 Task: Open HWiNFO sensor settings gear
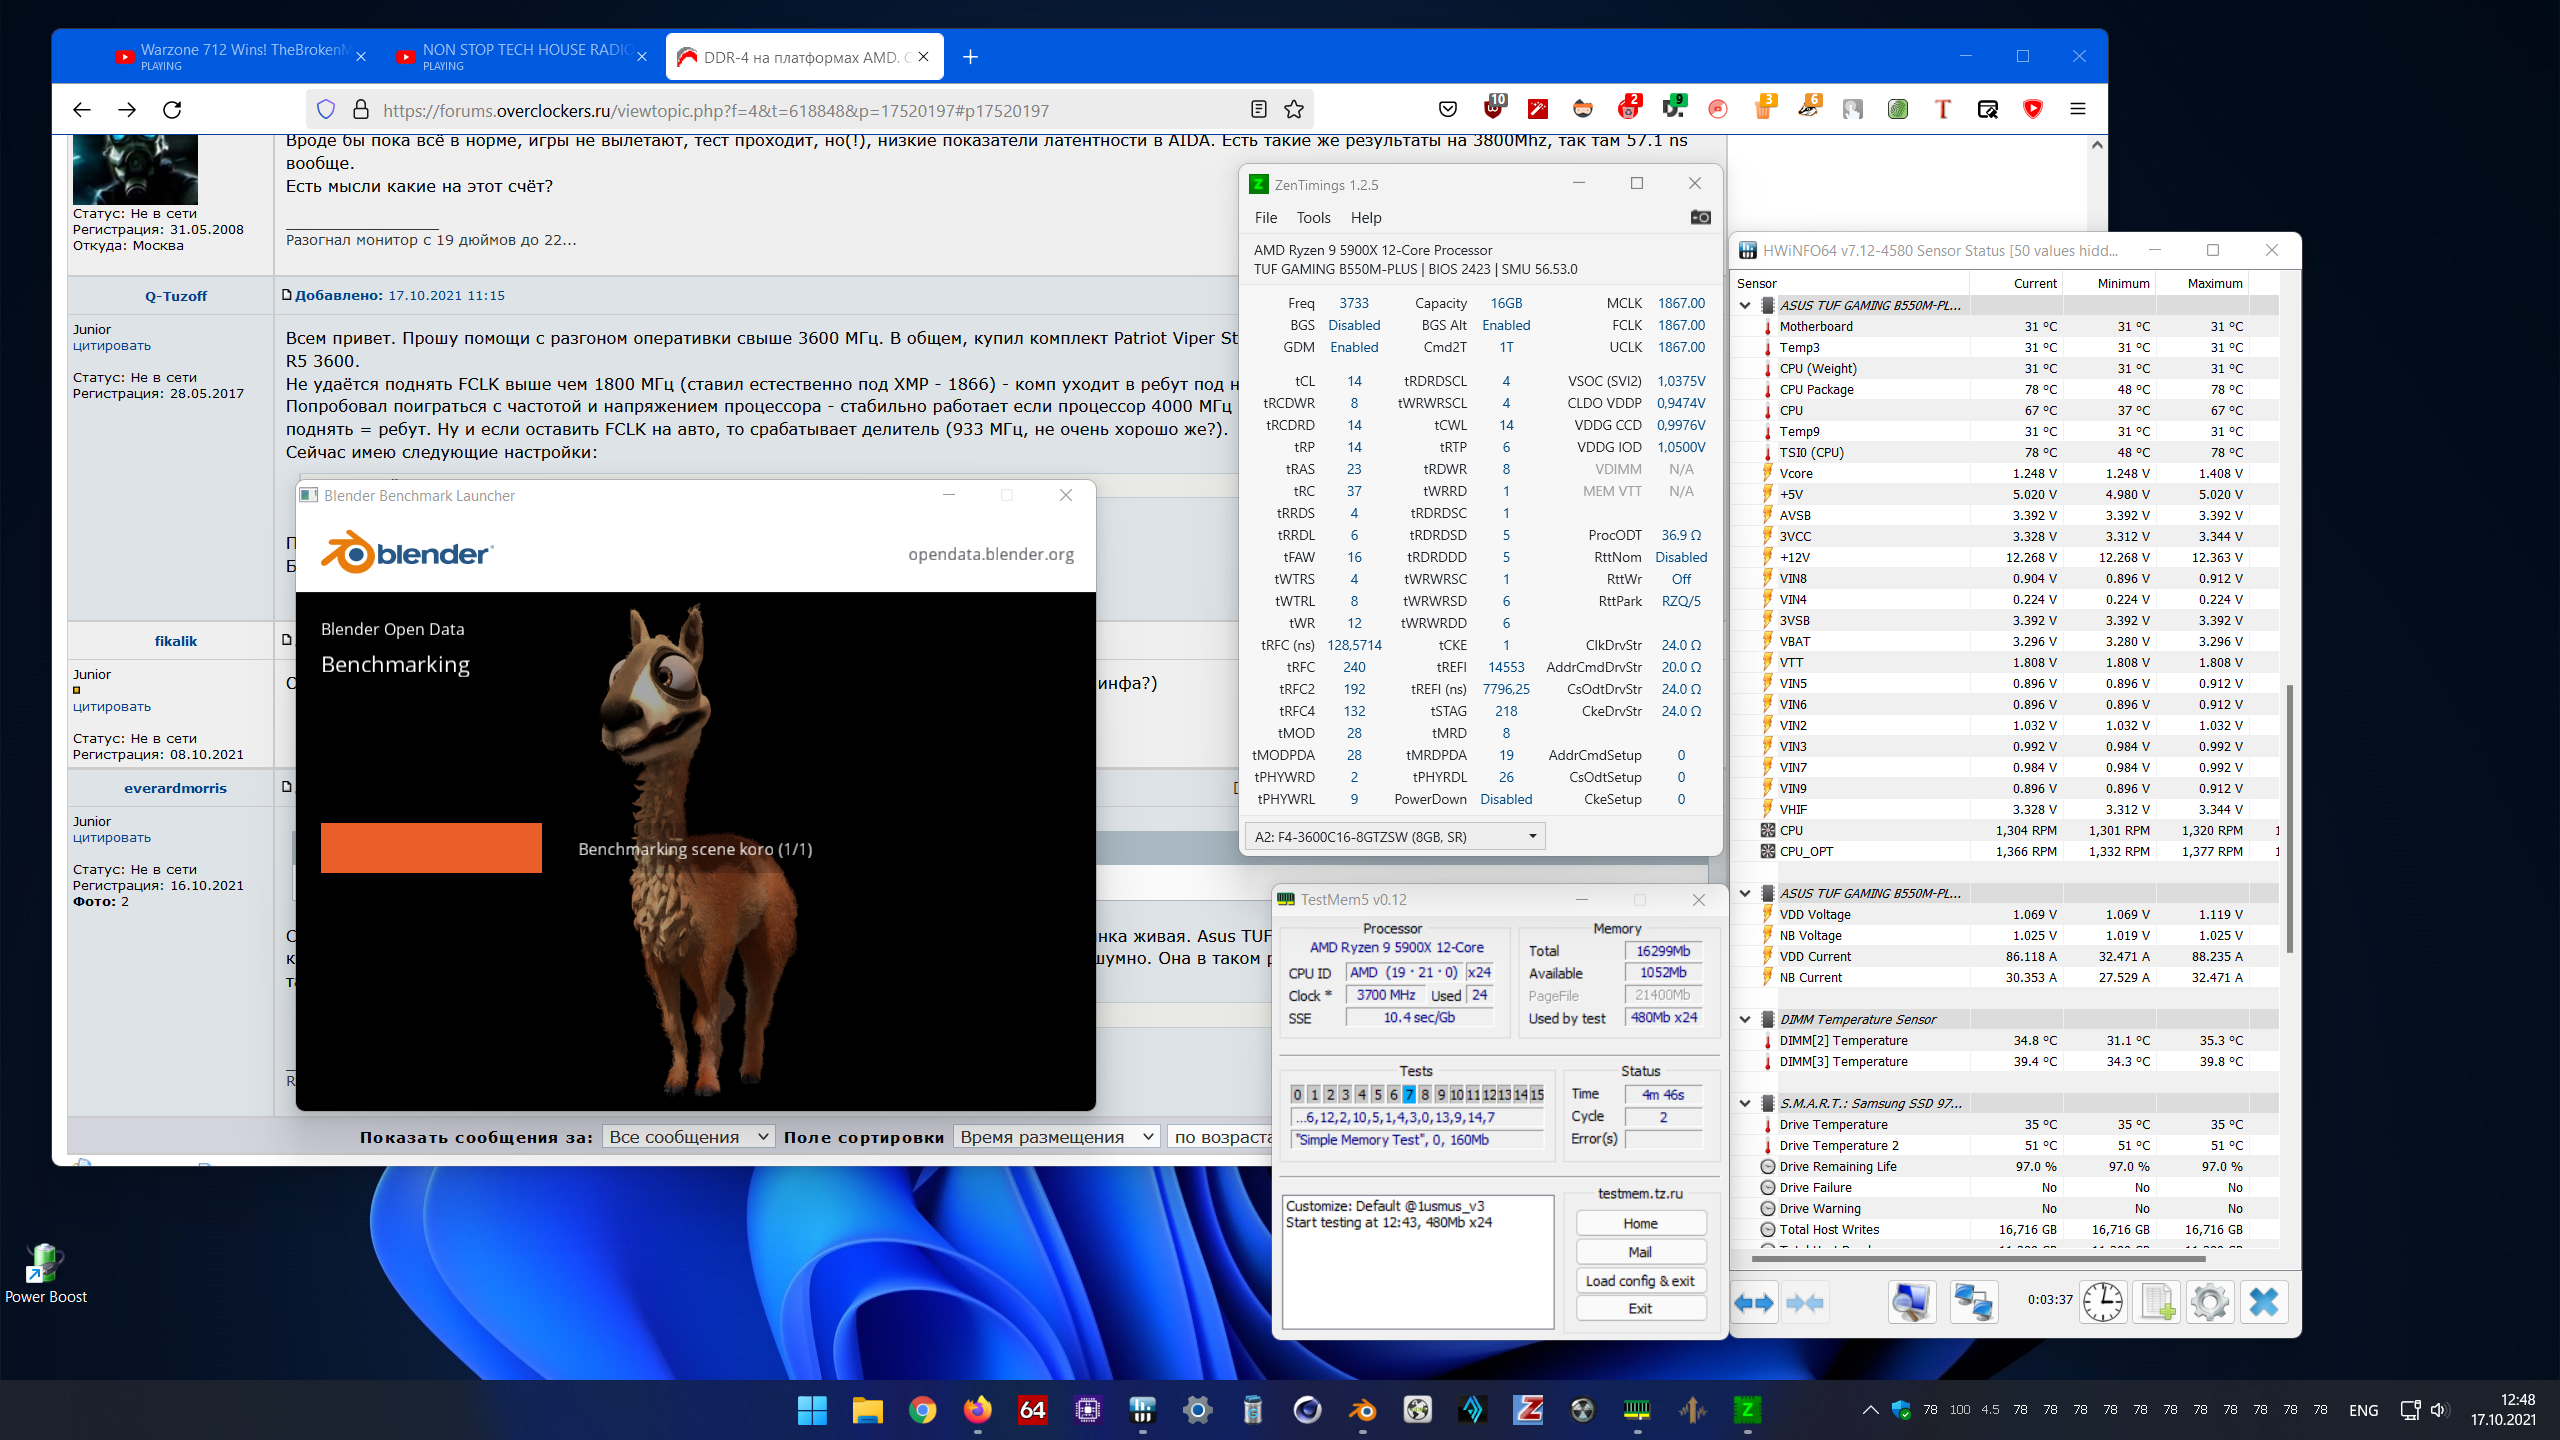pos(2209,1302)
